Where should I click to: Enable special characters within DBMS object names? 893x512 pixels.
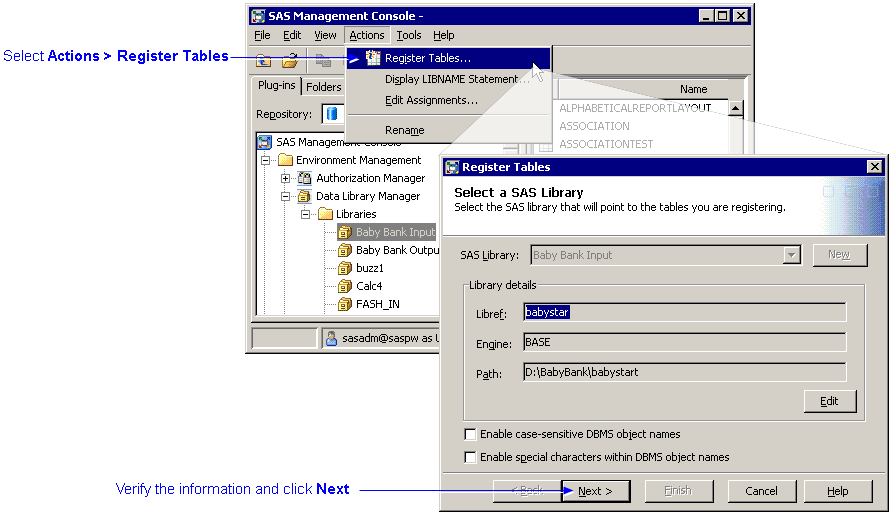click(x=471, y=457)
